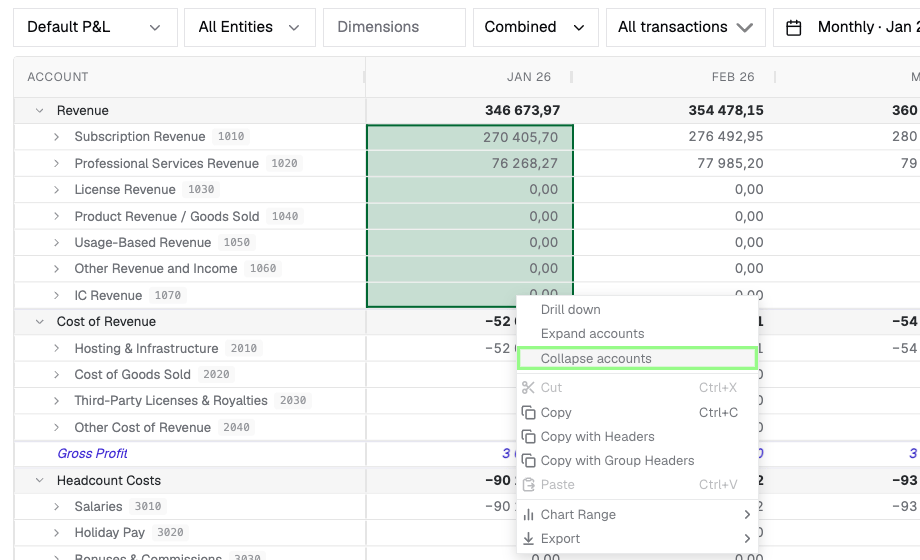Expand the Holiday Pay row
920x560 pixels.
pos(56,533)
